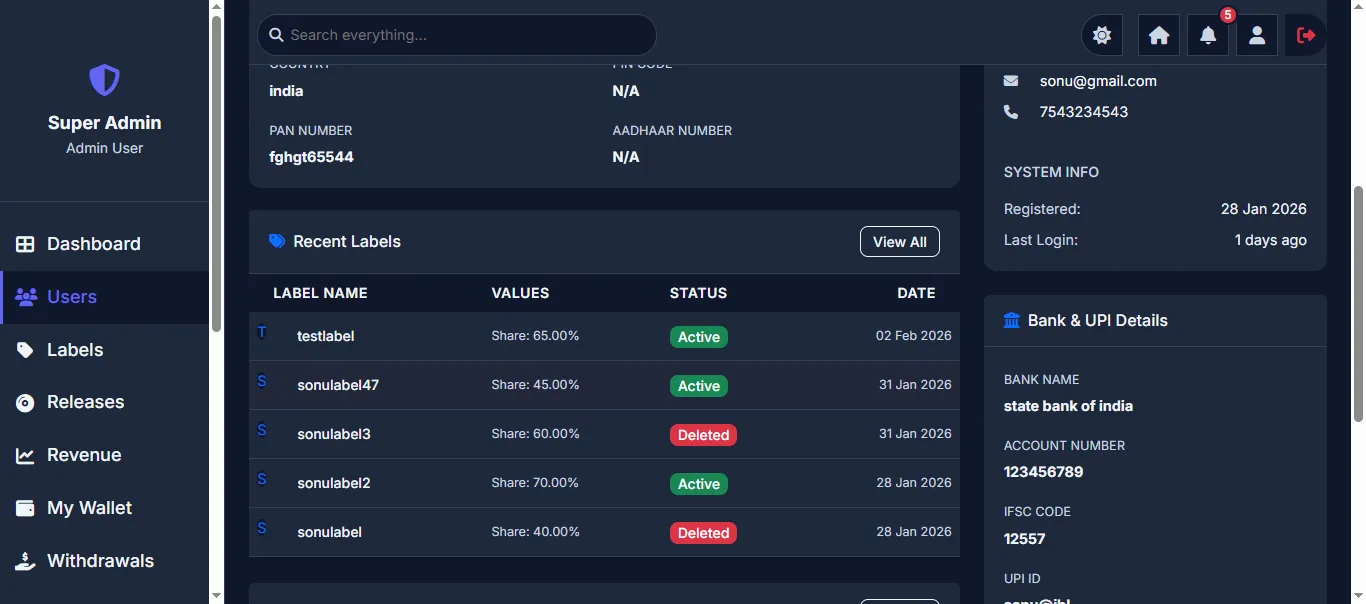The height and width of the screenshot is (604, 1366).
Task: Click the registered date 28 Jan 2026
Action: click(1264, 209)
